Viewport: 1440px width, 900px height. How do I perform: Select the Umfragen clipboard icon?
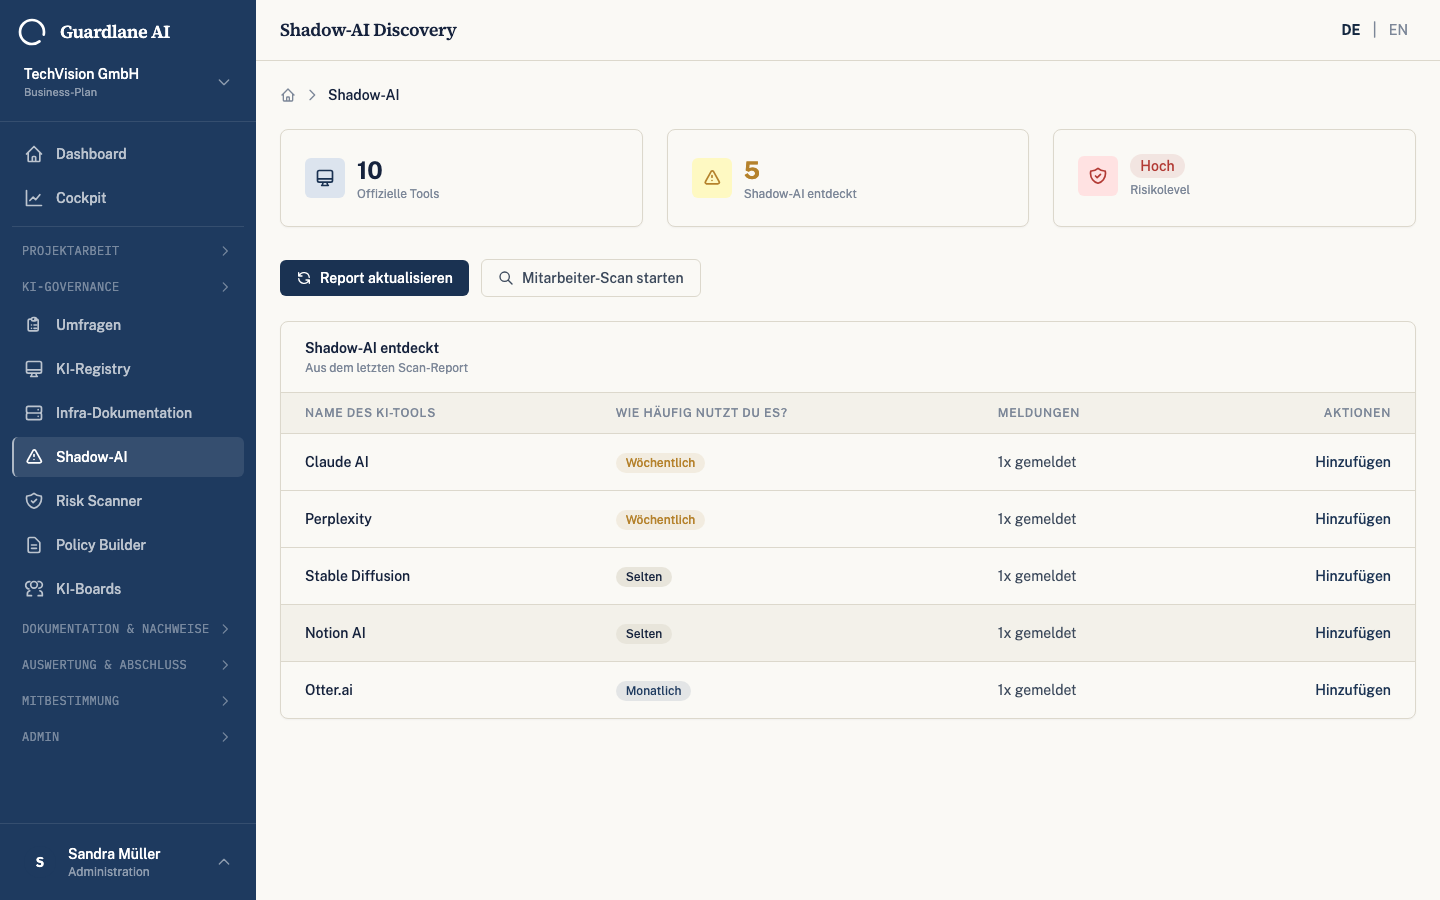point(34,325)
